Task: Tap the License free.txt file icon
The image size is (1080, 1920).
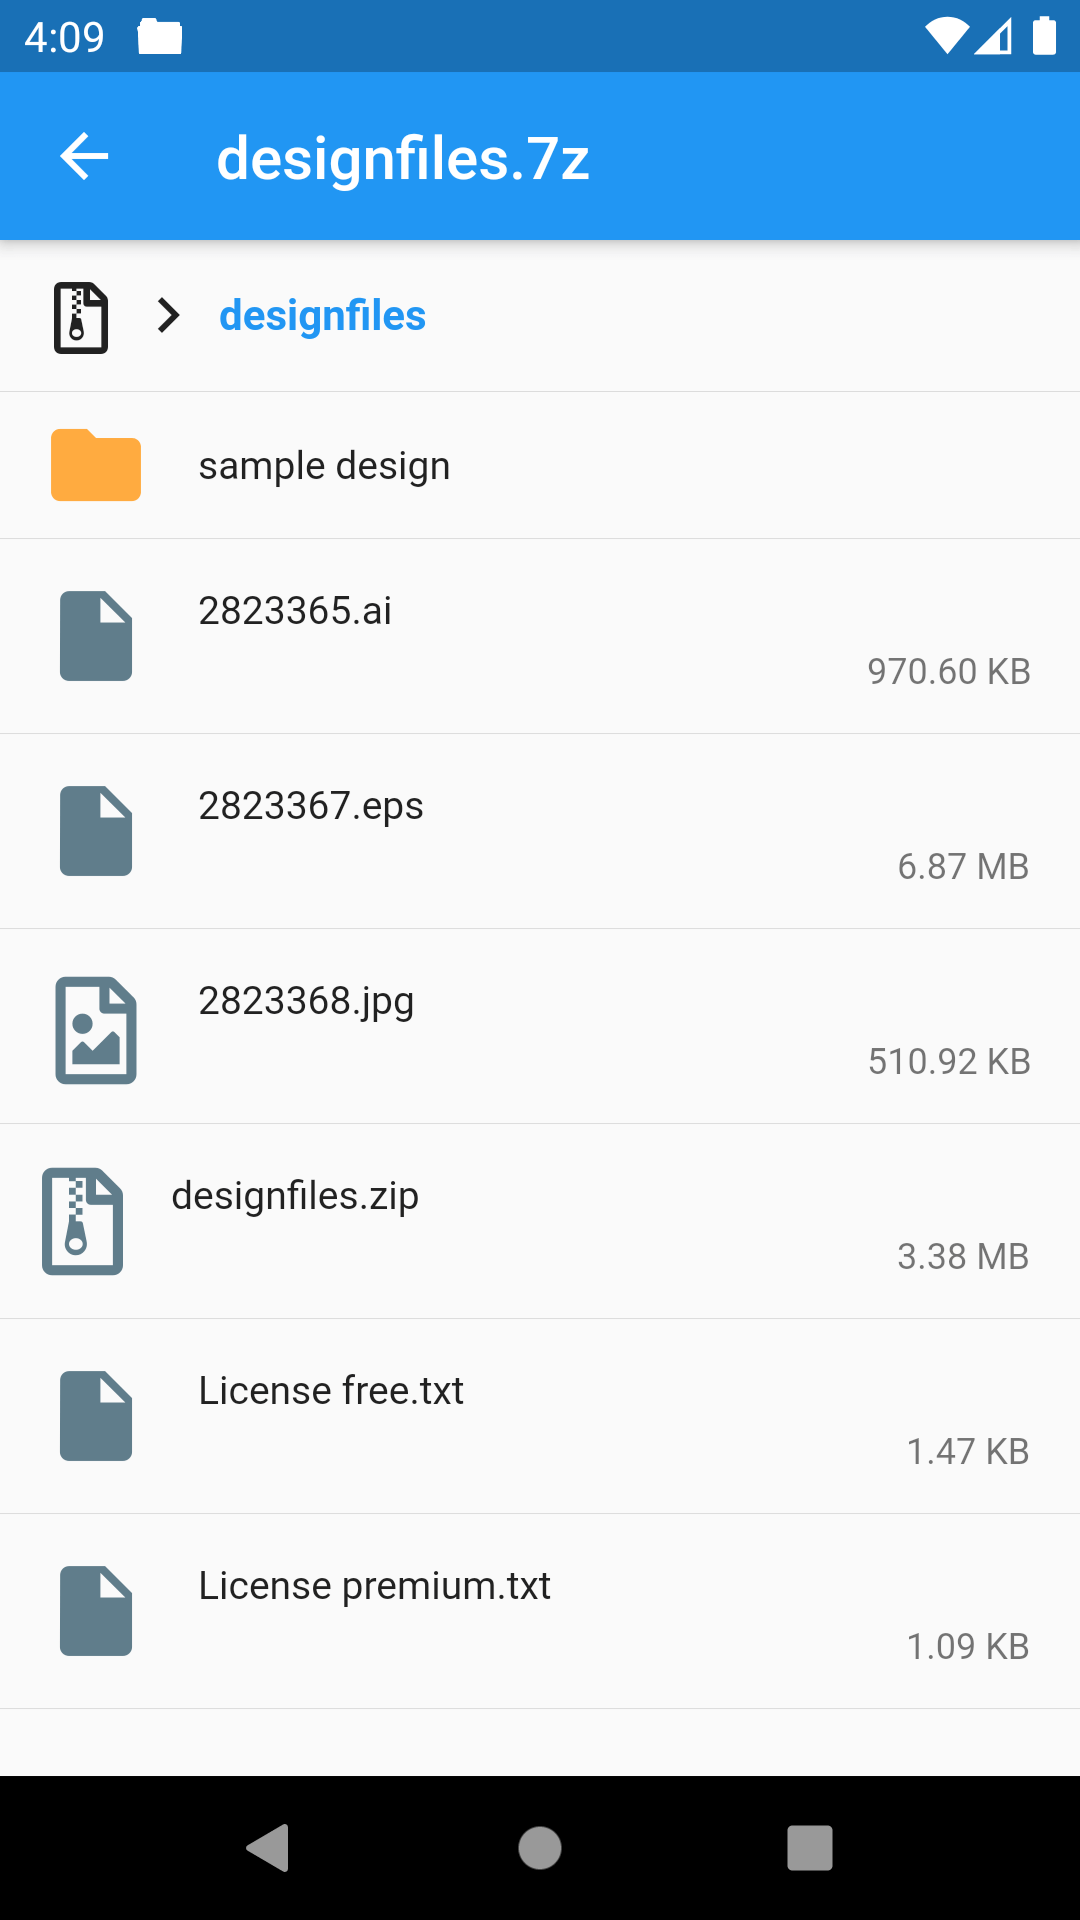Action: pyautogui.click(x=96, y=1416)
